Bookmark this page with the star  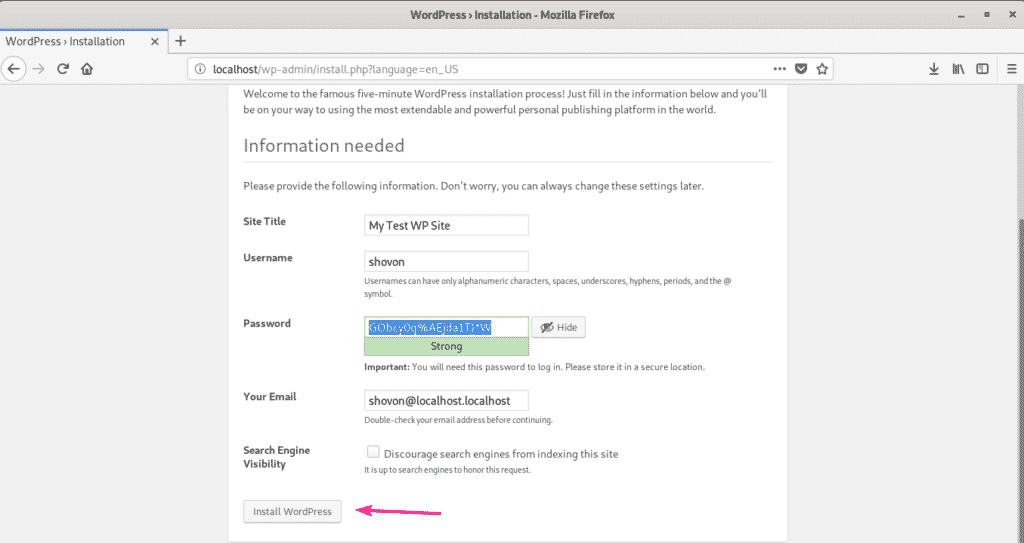pos(822,69)
